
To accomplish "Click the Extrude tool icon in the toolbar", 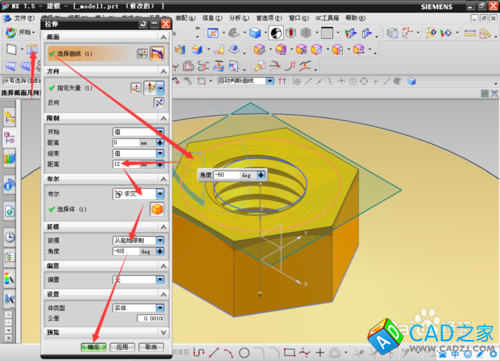I will (x=32, y=50).
